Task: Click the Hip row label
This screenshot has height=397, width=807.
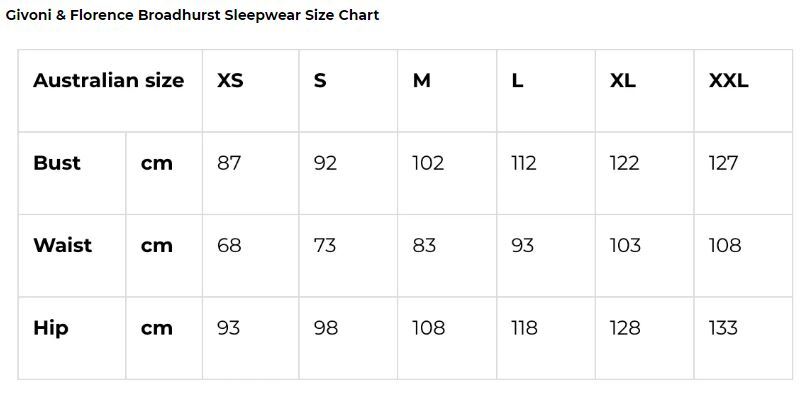Action: tap(50, 329)
